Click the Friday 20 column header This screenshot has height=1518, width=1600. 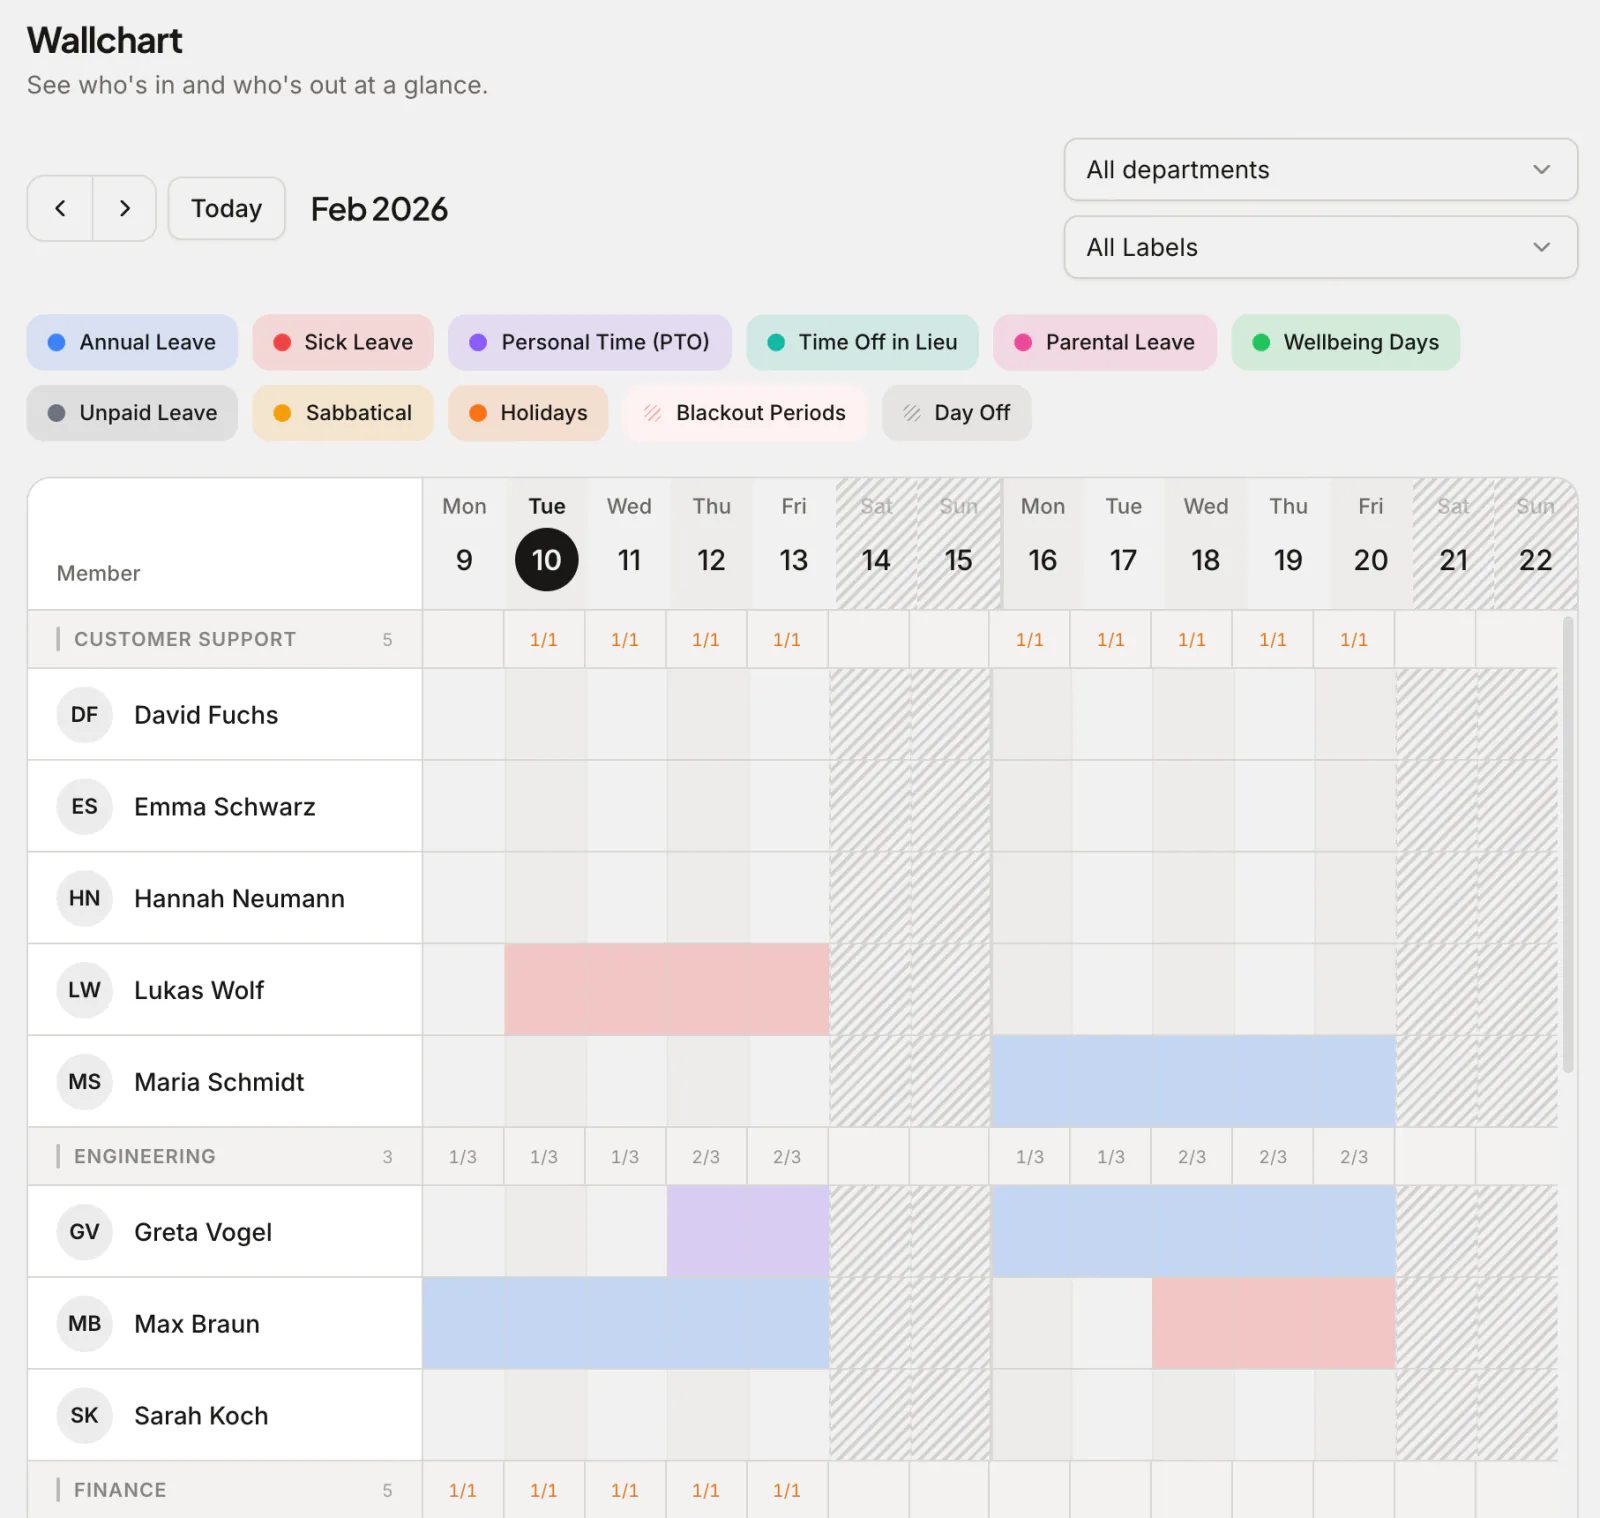(x=1371, y=544)
